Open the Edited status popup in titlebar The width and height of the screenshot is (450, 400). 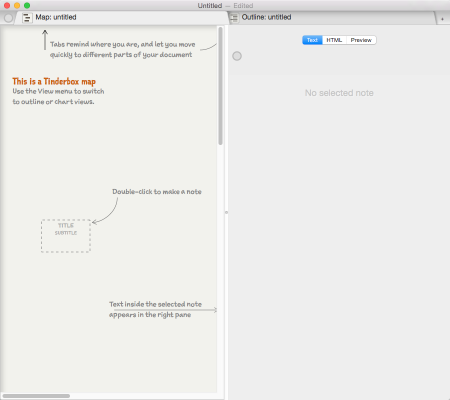(243, 6)
